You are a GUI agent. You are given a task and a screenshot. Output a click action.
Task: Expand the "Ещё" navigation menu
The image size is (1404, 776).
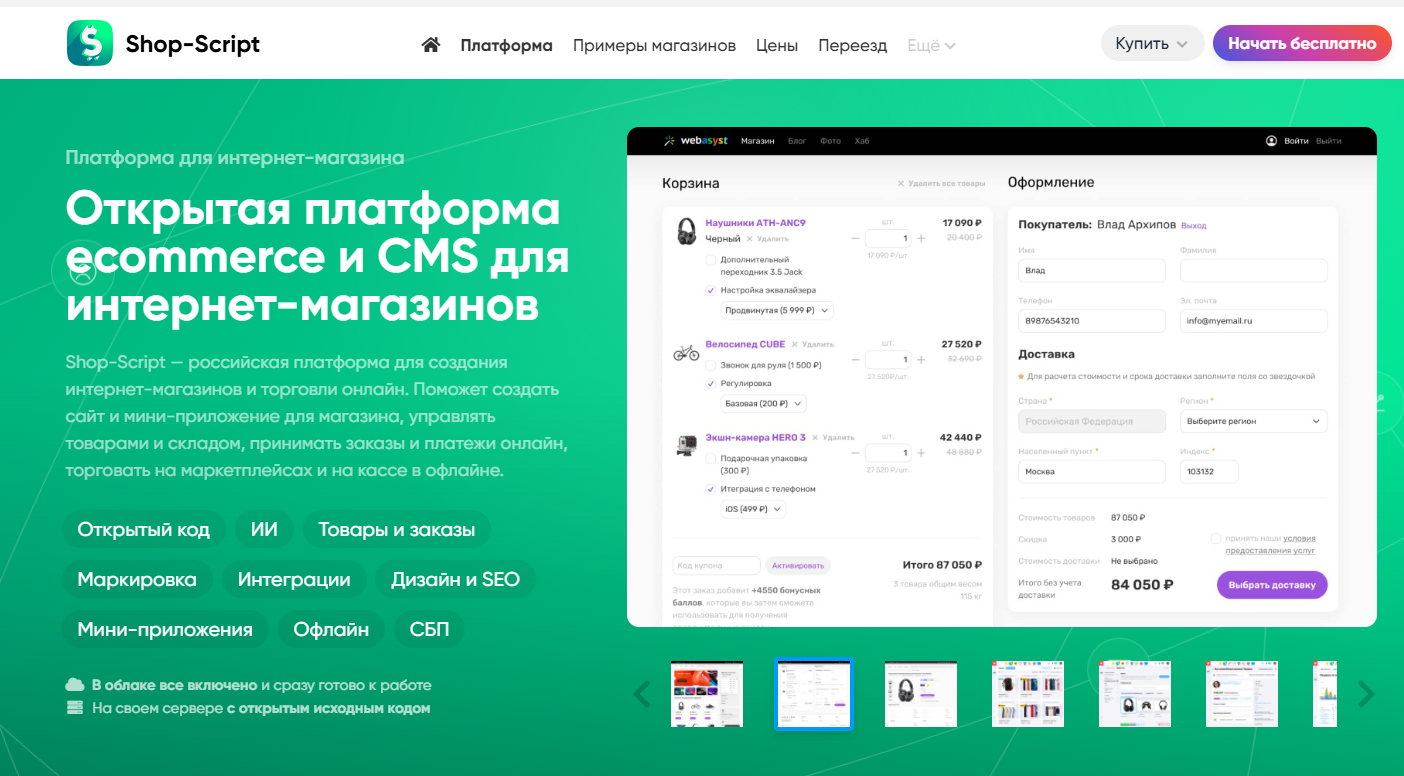pos(931,45)
